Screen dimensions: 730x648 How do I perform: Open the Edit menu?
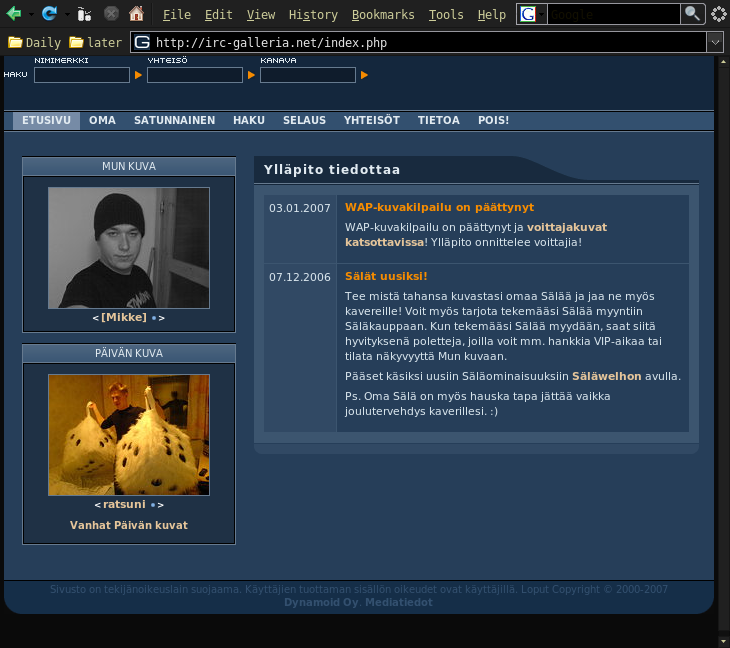click(x=218, y=15)
